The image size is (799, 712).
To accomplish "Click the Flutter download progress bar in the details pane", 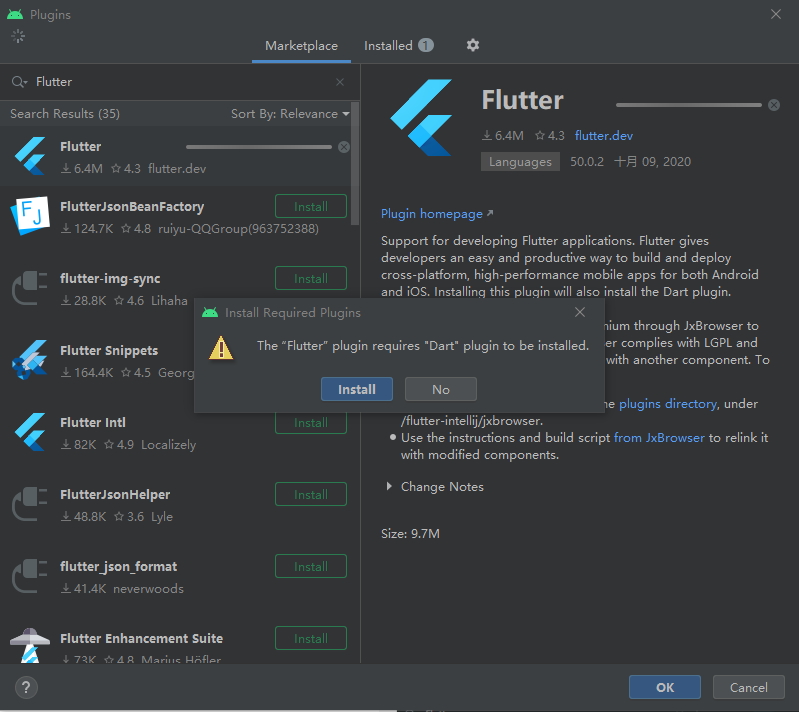I will click(x=688, y=105).
